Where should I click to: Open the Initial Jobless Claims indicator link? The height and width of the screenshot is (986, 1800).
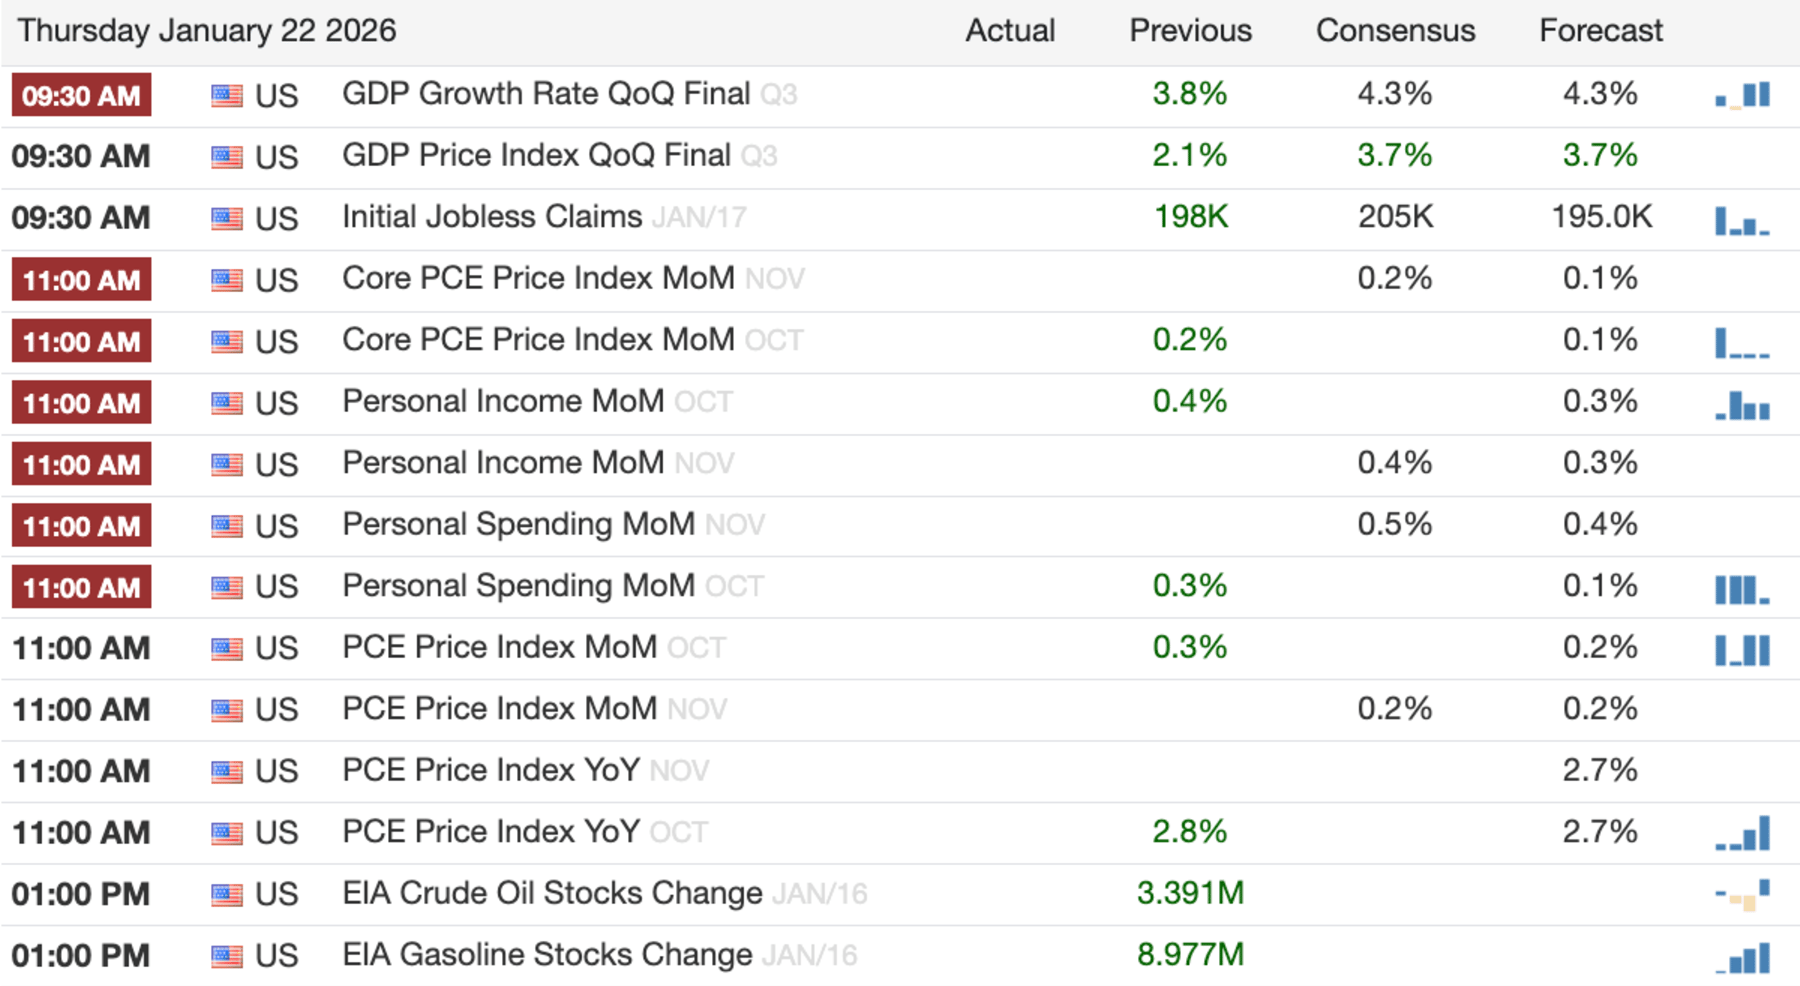click(492, 217)
